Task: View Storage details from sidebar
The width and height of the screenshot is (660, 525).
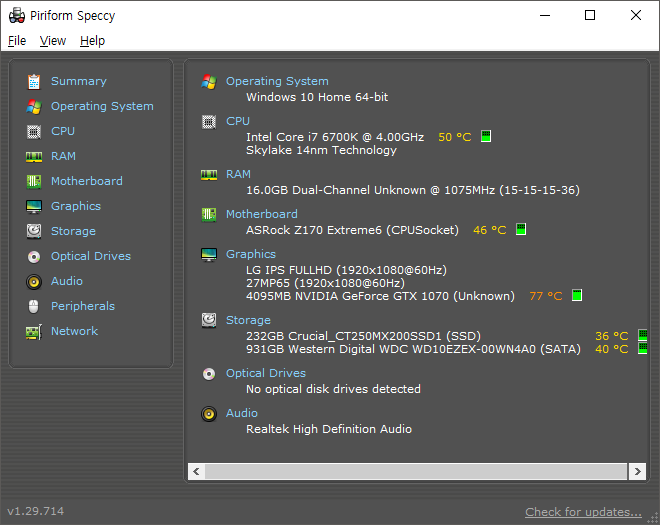Action: [73, 231]
